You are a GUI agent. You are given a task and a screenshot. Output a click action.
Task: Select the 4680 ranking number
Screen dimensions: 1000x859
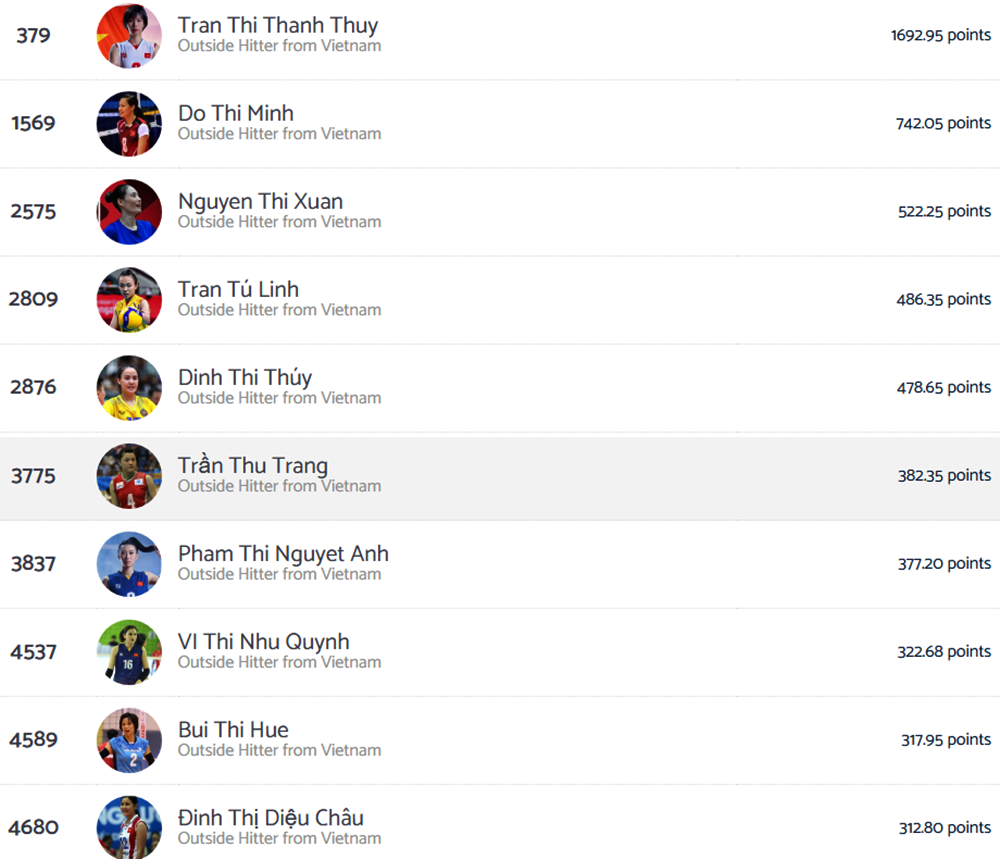click(33, 827)
